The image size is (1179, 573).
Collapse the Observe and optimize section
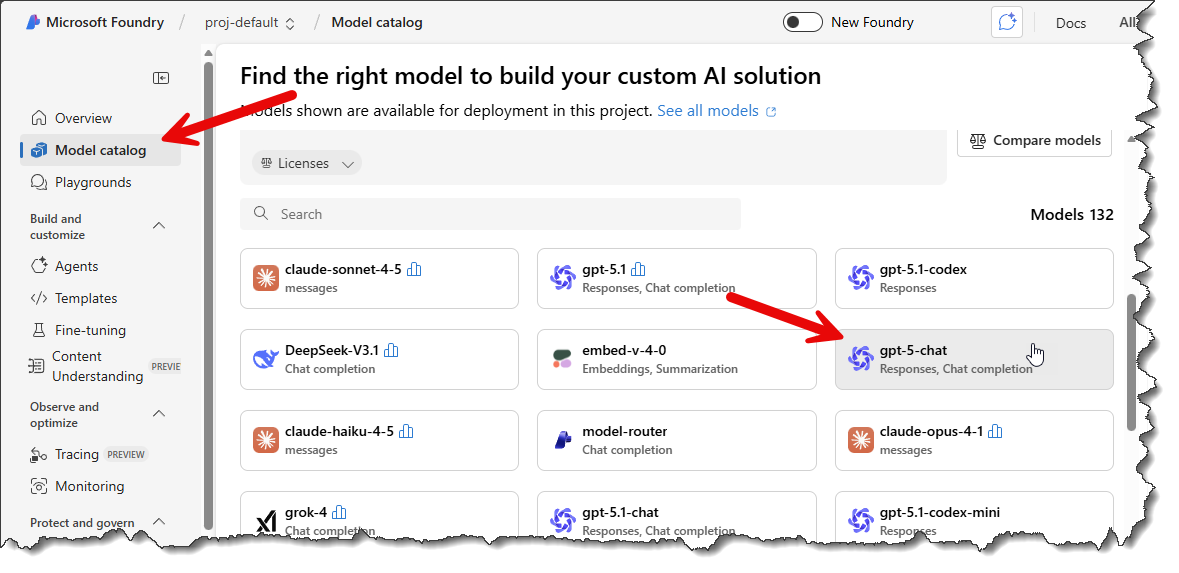[159, 414]
